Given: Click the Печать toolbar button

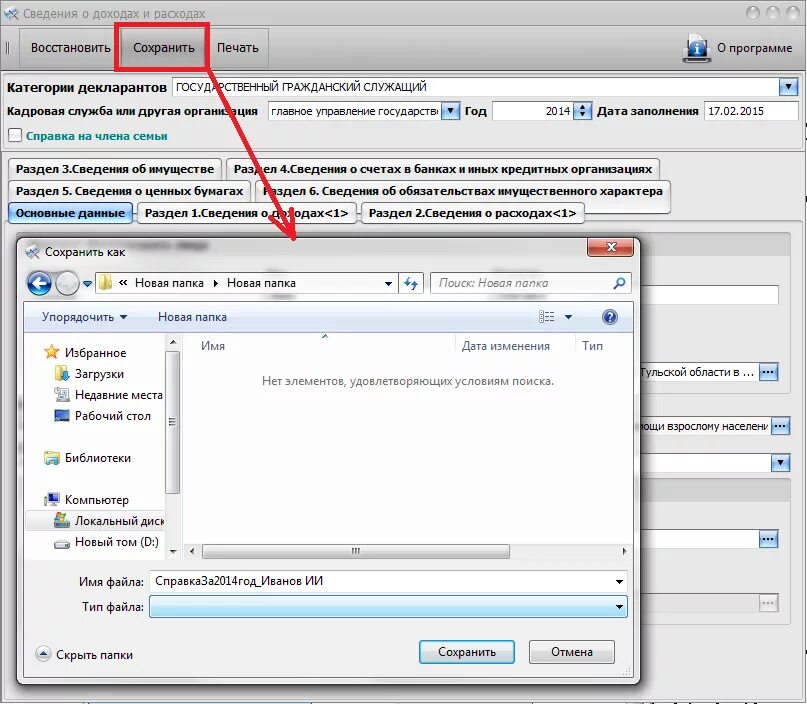Looking at the screenshot, I should click(237, 47).
